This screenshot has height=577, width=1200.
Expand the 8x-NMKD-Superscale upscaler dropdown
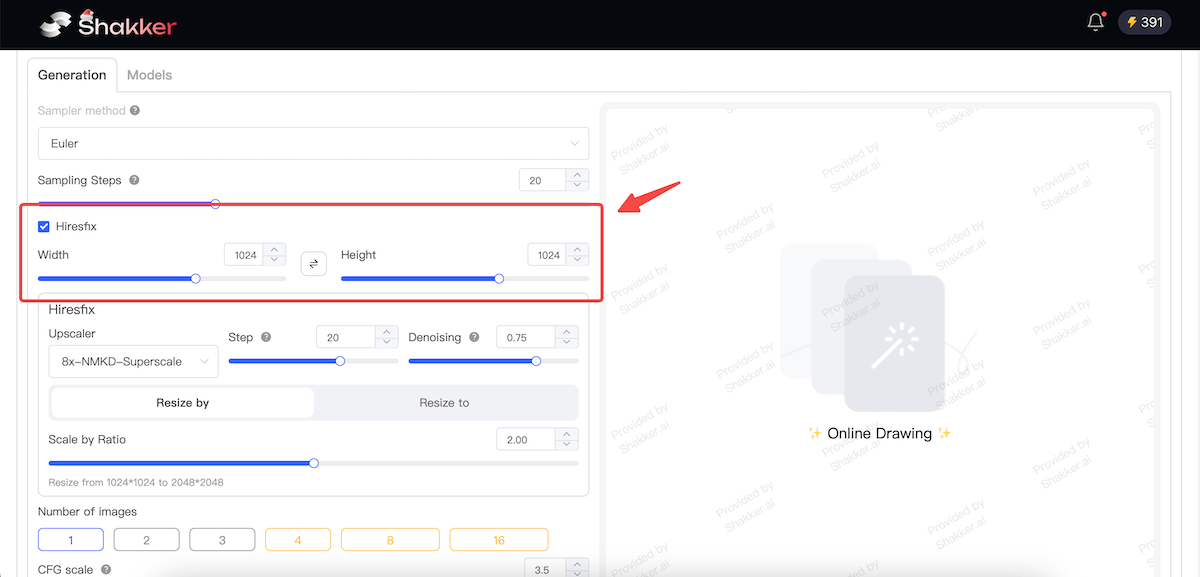(133, 361)
